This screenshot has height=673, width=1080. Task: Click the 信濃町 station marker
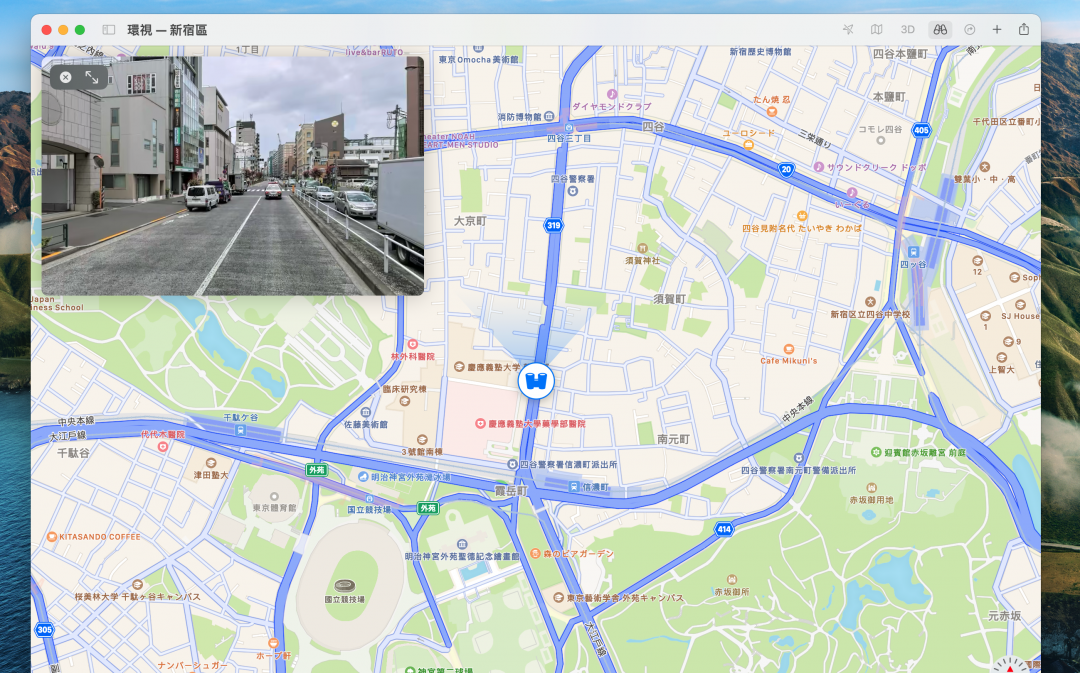[x=573, y=486]
